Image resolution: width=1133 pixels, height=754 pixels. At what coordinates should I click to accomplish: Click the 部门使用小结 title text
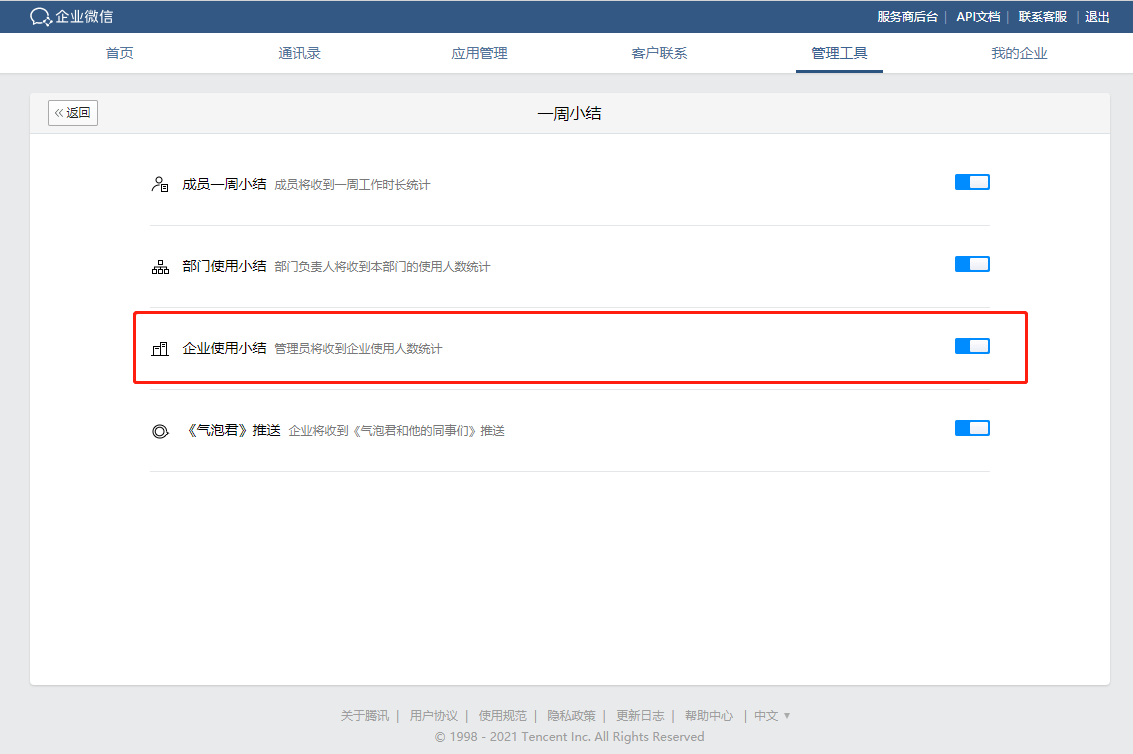(224, 266)
